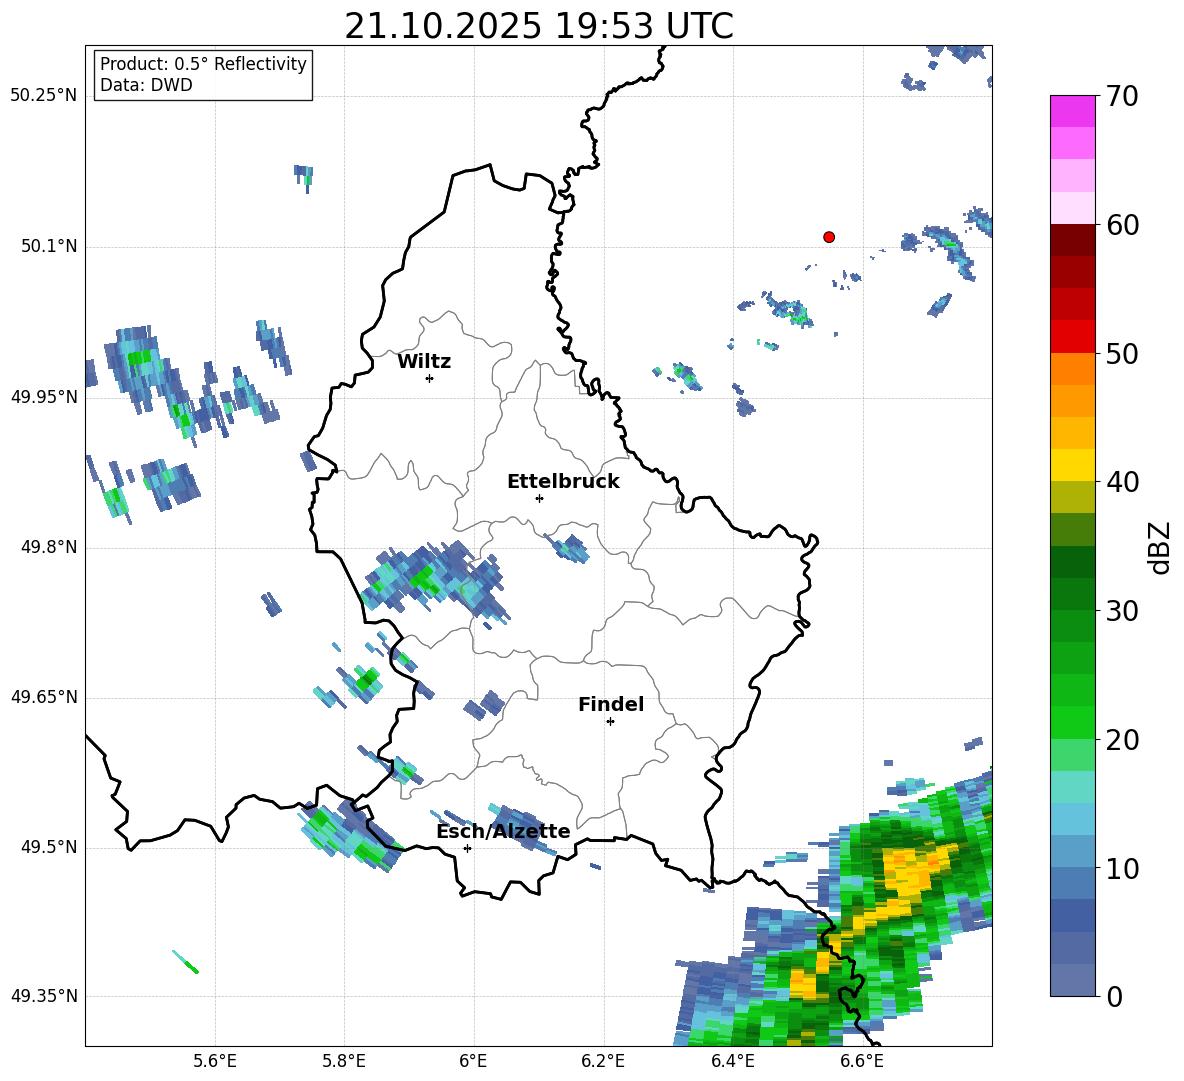Click the Wiltz station cross marker

429,378
